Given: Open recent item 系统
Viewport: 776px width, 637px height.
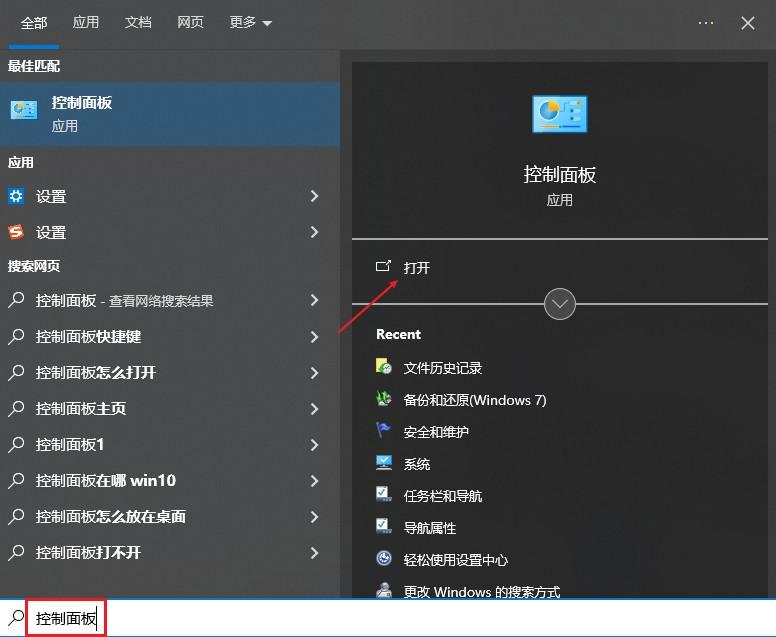Looking at the screenshot, I should [417, 464].
